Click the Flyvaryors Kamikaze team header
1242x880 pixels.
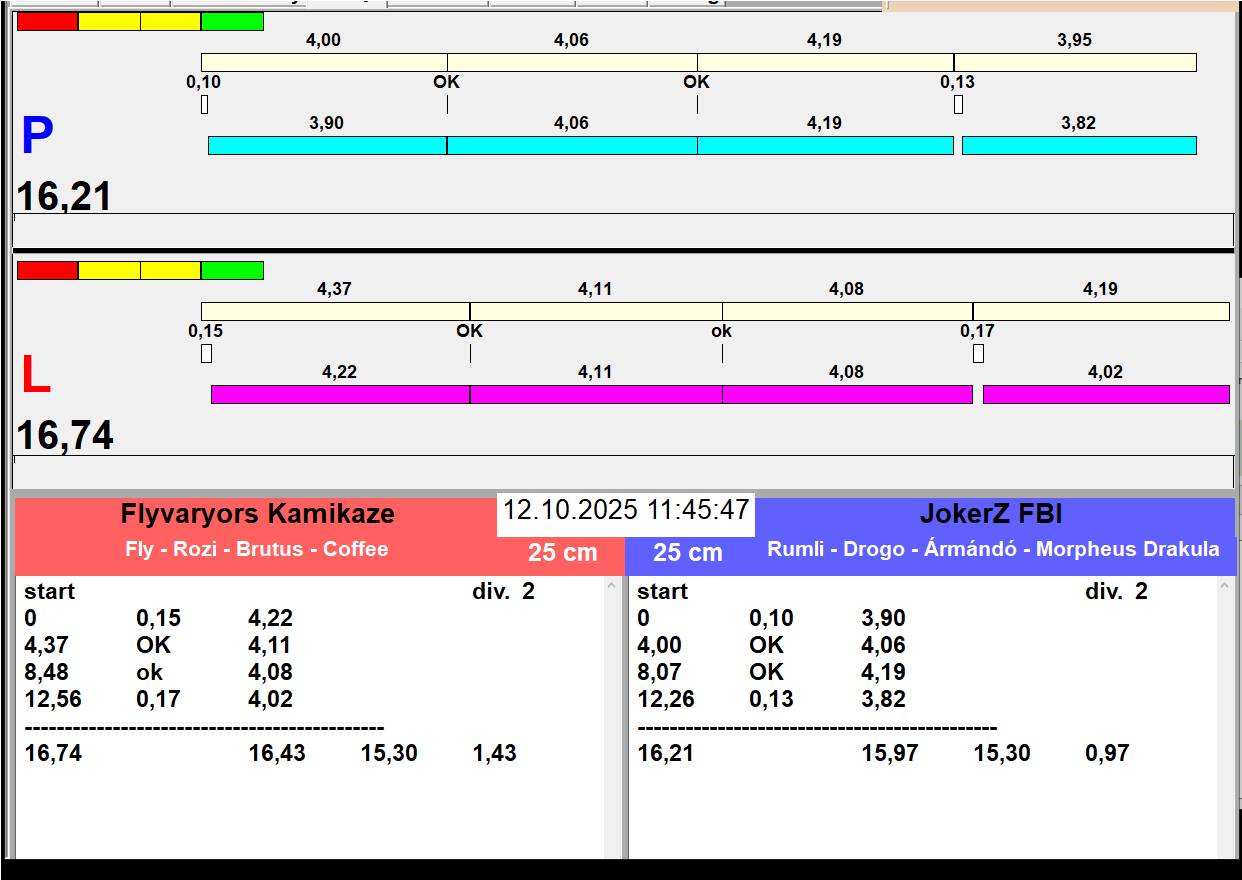click(258, 514)
